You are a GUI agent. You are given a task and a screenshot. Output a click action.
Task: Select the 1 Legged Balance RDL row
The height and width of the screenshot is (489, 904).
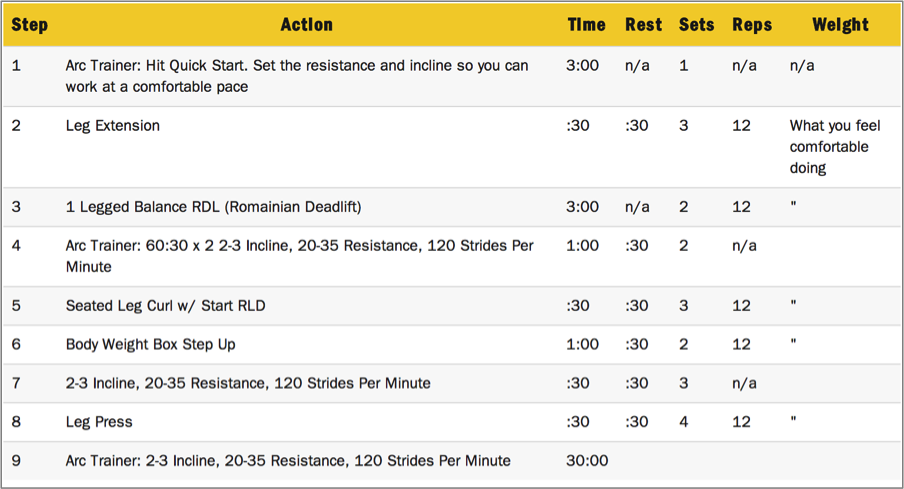[x=452, y=207]
